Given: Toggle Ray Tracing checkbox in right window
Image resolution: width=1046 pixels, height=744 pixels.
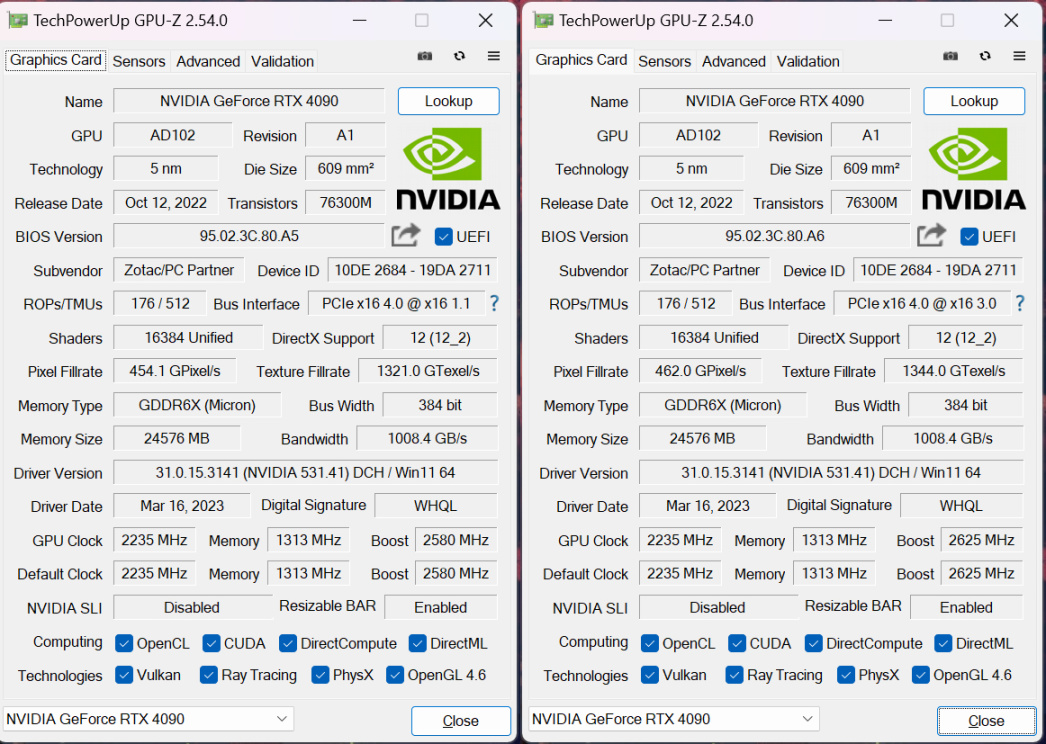Looking at the screenshot, I should (x=734, y=675).
